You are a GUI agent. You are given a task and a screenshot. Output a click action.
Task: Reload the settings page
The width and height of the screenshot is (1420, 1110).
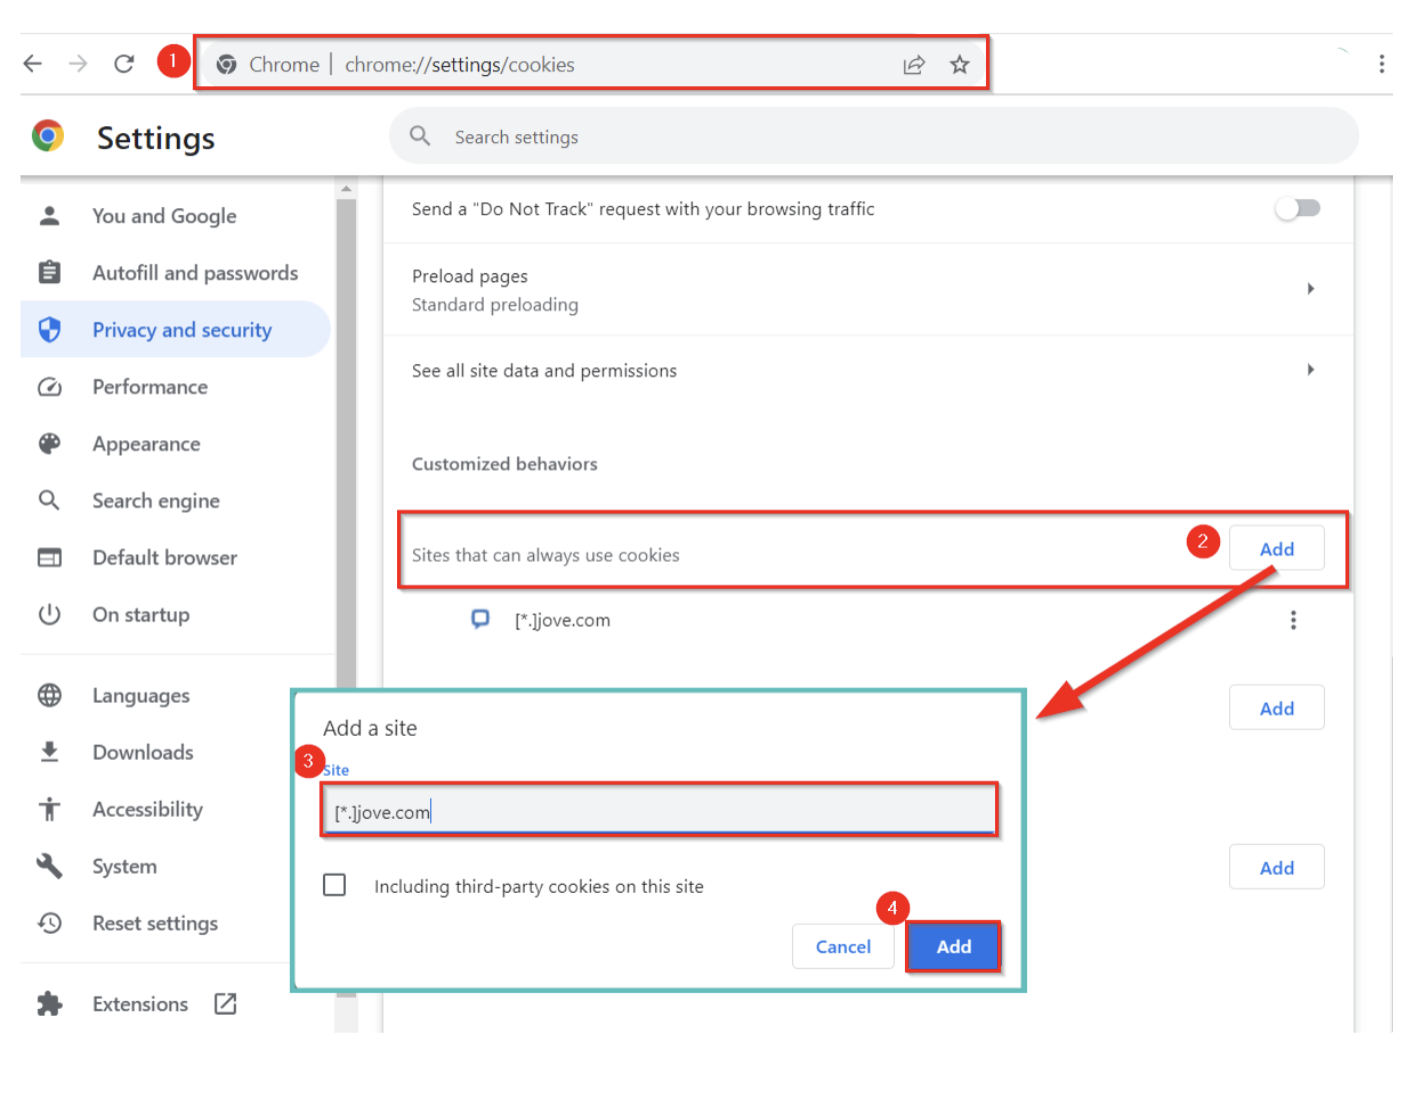(x=124, y=64)
